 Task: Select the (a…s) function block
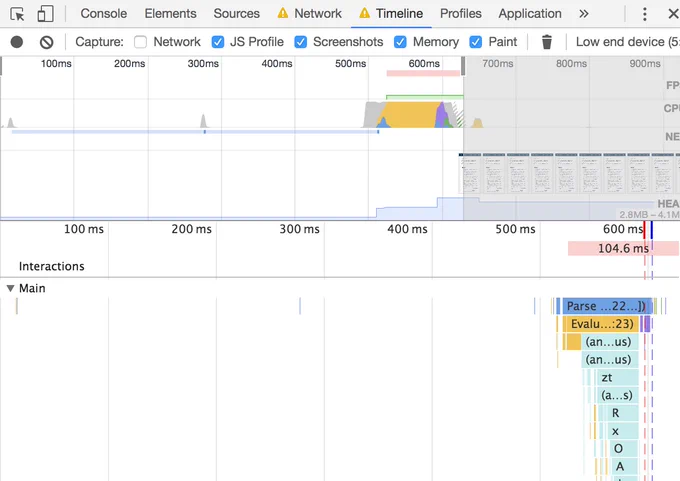coord(618,396)
